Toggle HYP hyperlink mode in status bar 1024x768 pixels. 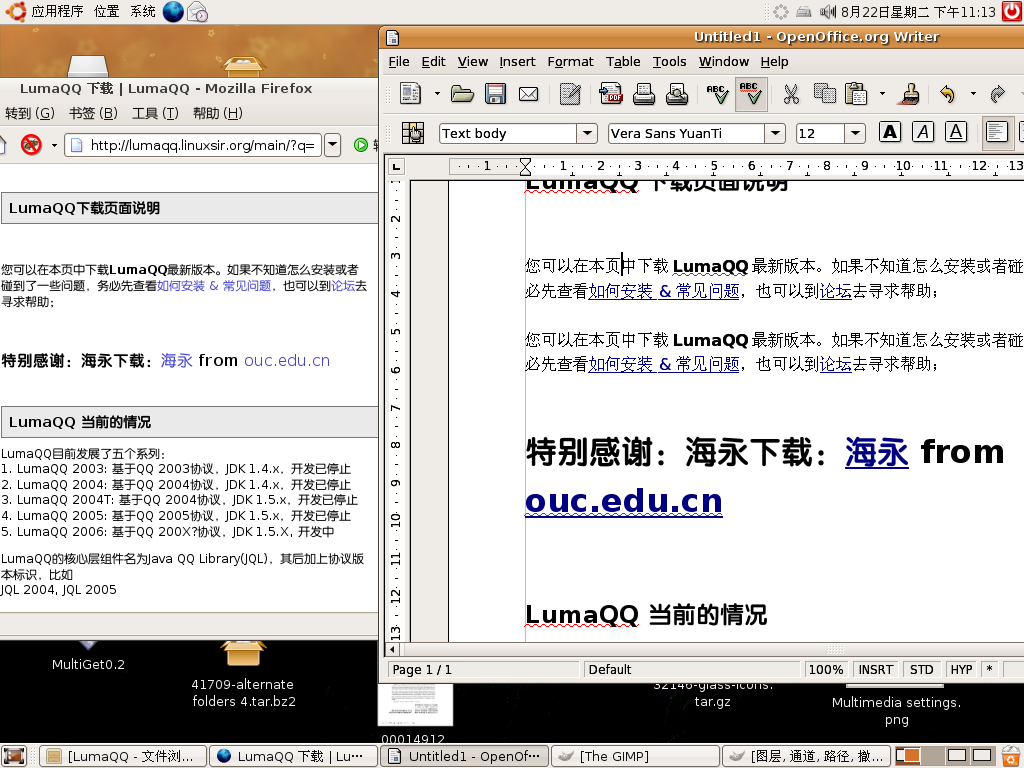(961, 669)
